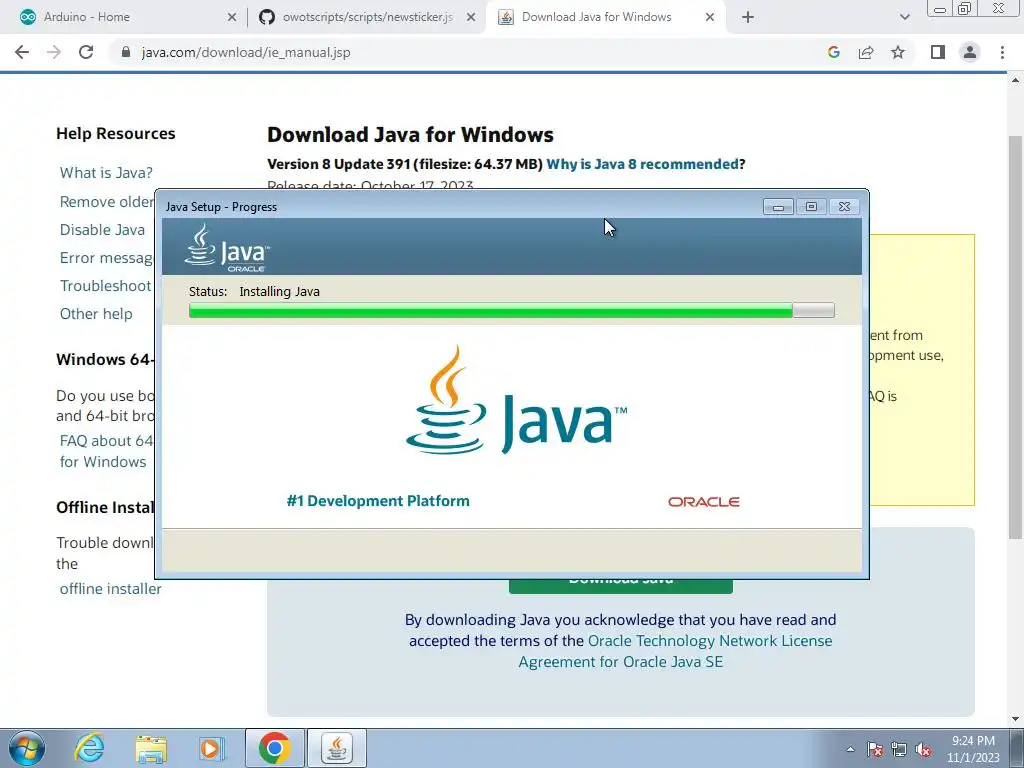
Task: Maximize the Java Setup window
Action: 811,206
